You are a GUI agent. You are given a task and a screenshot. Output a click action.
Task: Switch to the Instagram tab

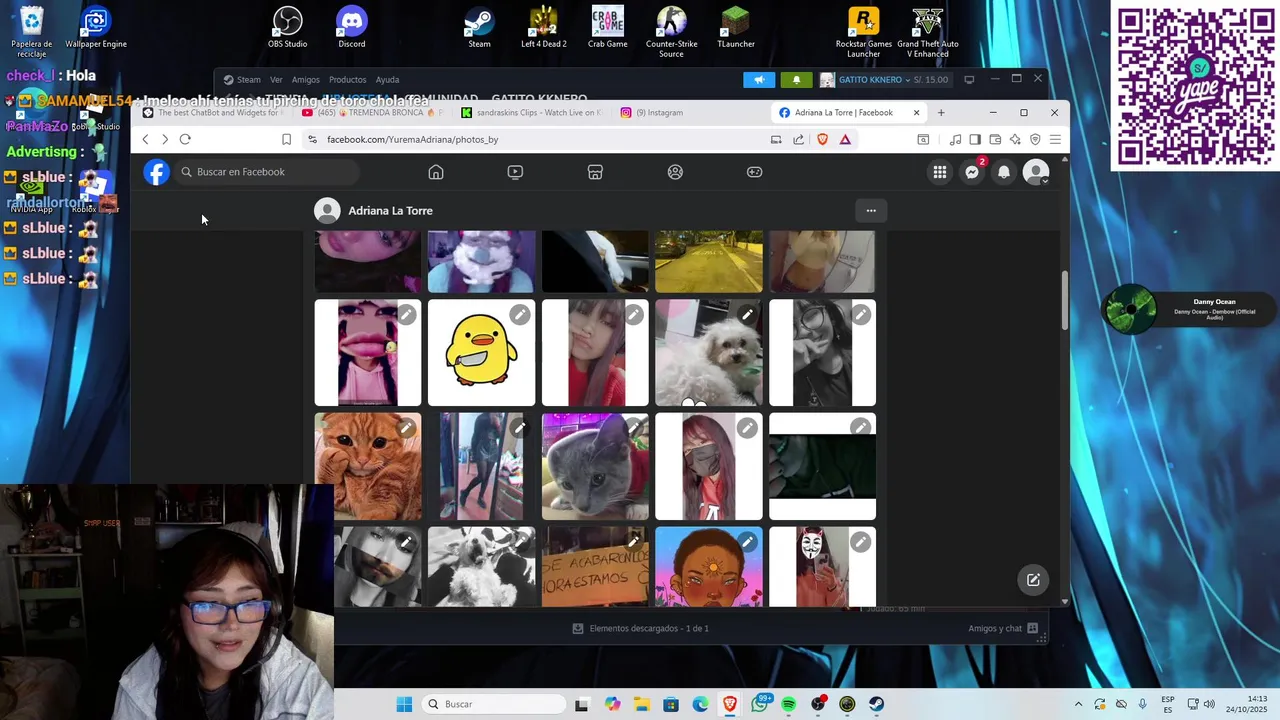(x=690, y=113)
